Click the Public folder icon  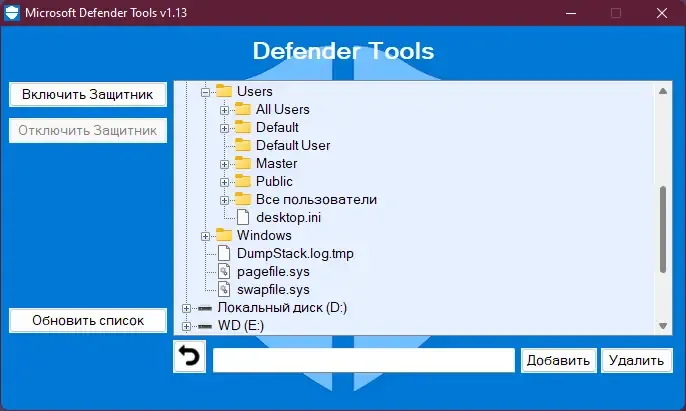(243, 181)
